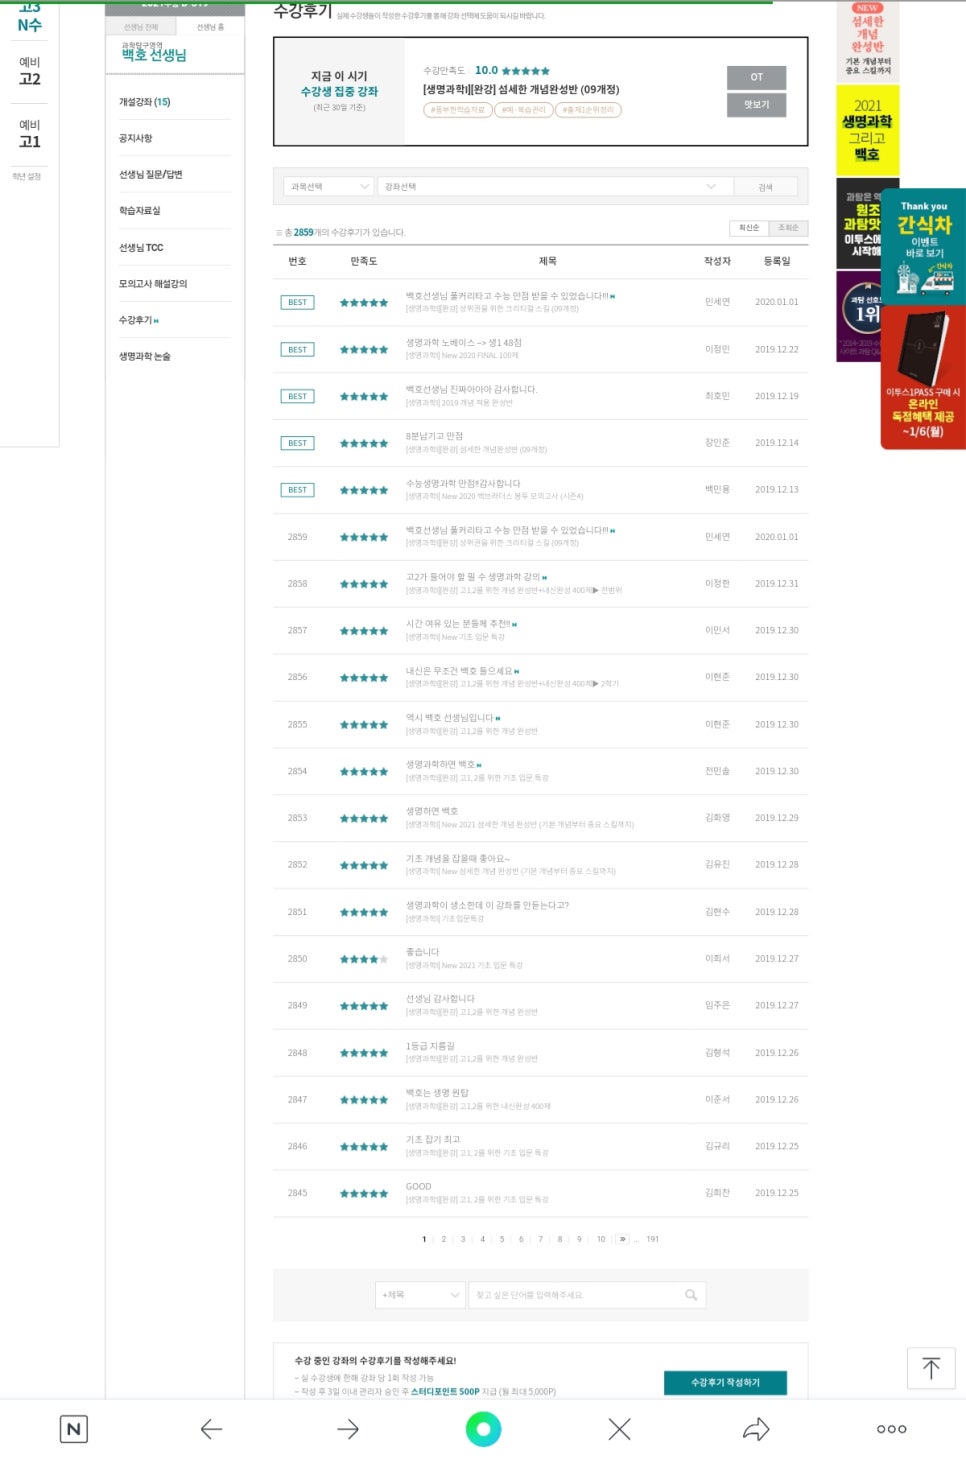Open the 학습자료실 menu item
Image resolution: width=966 pixels, height=1459 pixels.
click(x=139, y=211)
